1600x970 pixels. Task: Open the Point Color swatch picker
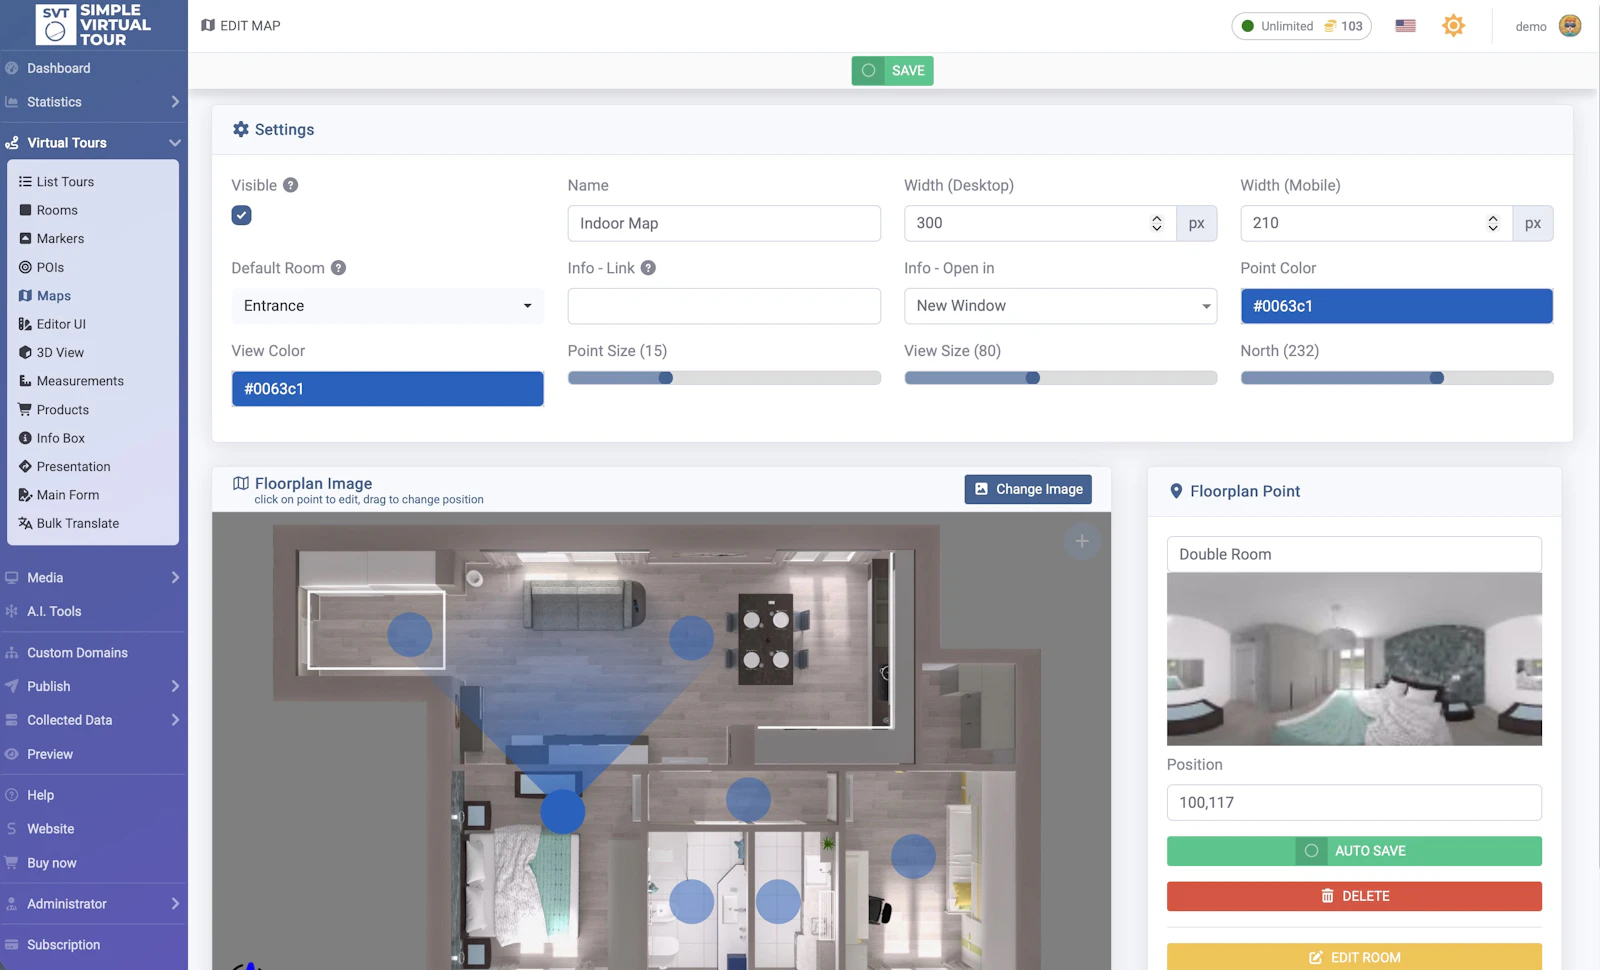[1397, 306]
